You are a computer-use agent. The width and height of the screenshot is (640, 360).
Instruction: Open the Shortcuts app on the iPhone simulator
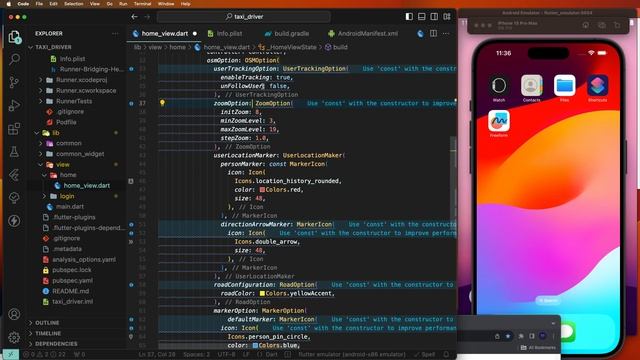[597, 86]
